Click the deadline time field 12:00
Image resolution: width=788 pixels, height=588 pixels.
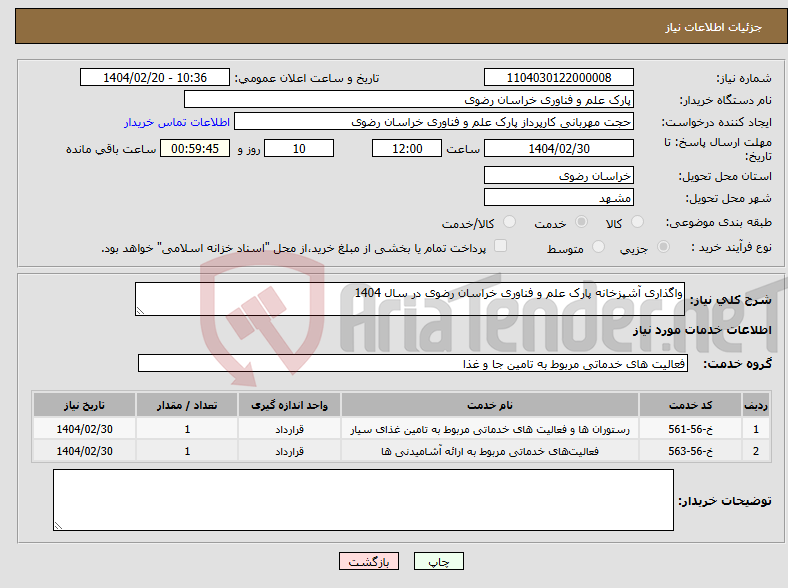(x=407, y=149)
